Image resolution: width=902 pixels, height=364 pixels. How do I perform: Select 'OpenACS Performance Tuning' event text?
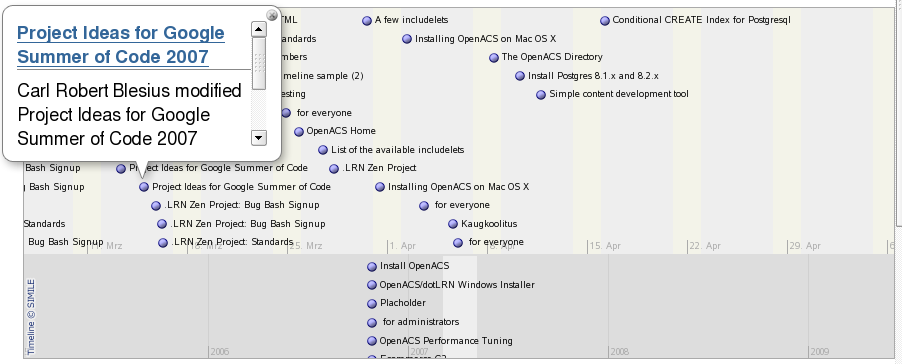pyautogui.click(x=446, y=341)
